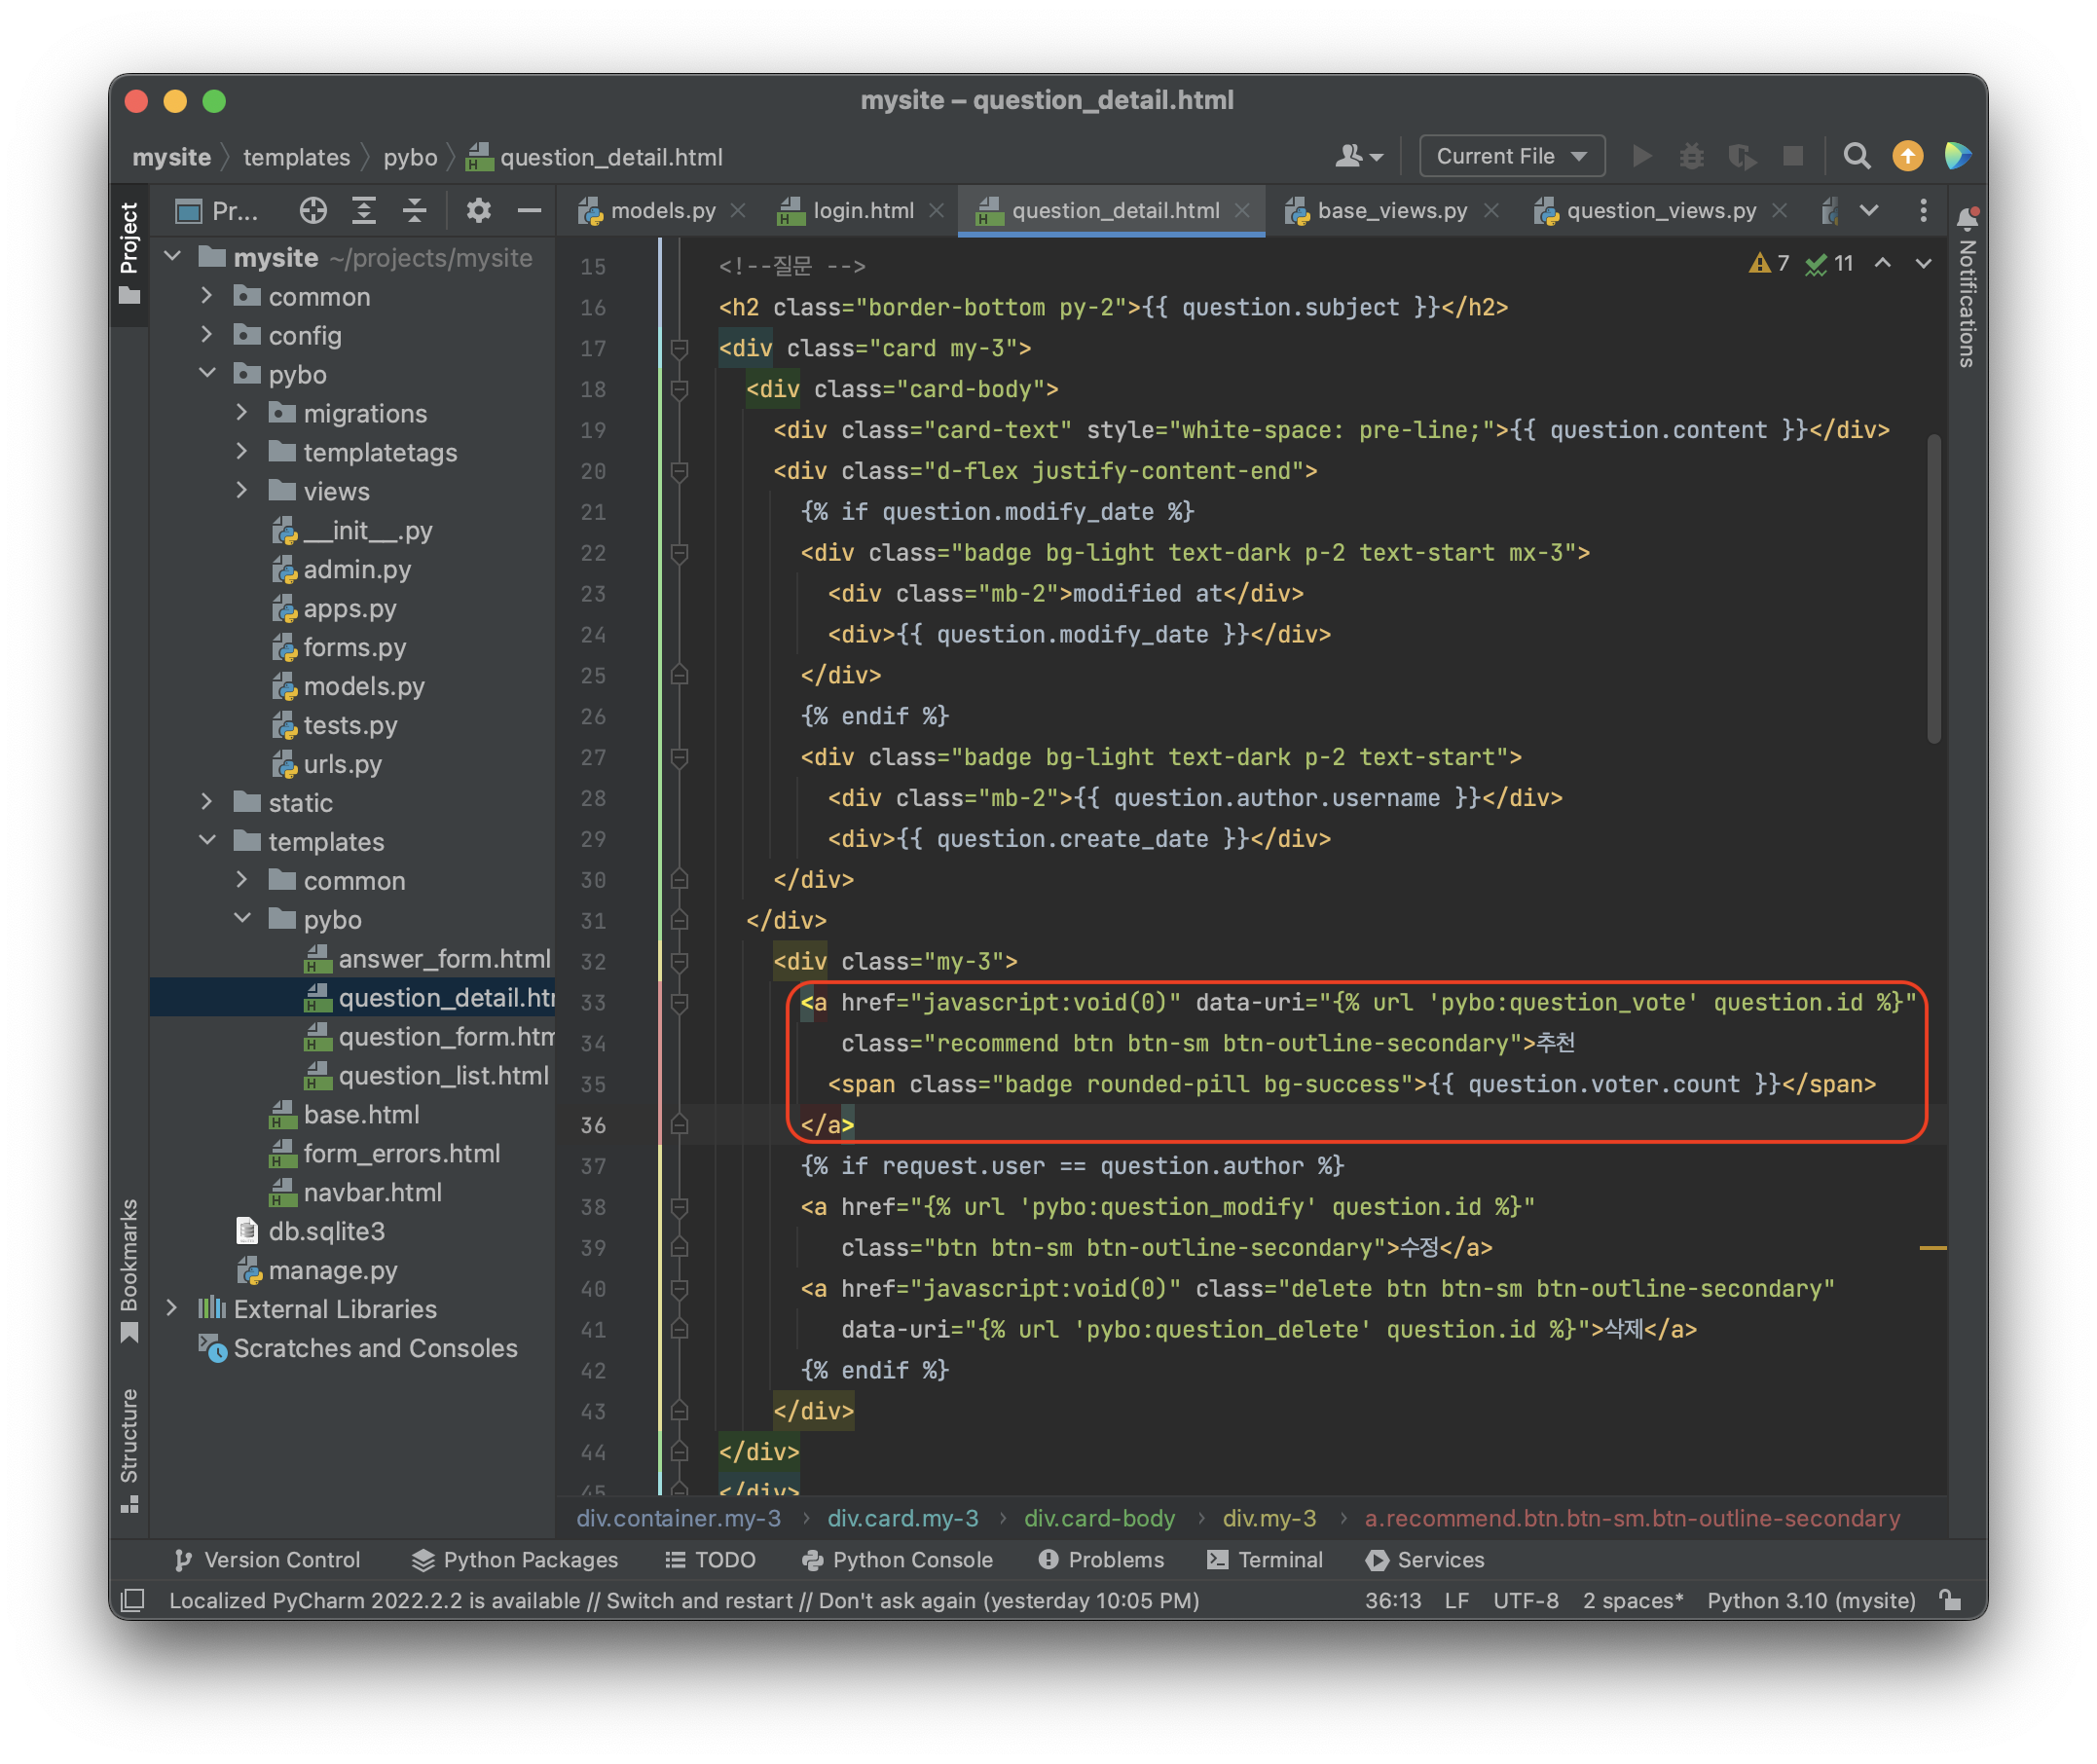
Task: Click the Collapse All icon in Project panel
Action: click(x=415, y=210)
